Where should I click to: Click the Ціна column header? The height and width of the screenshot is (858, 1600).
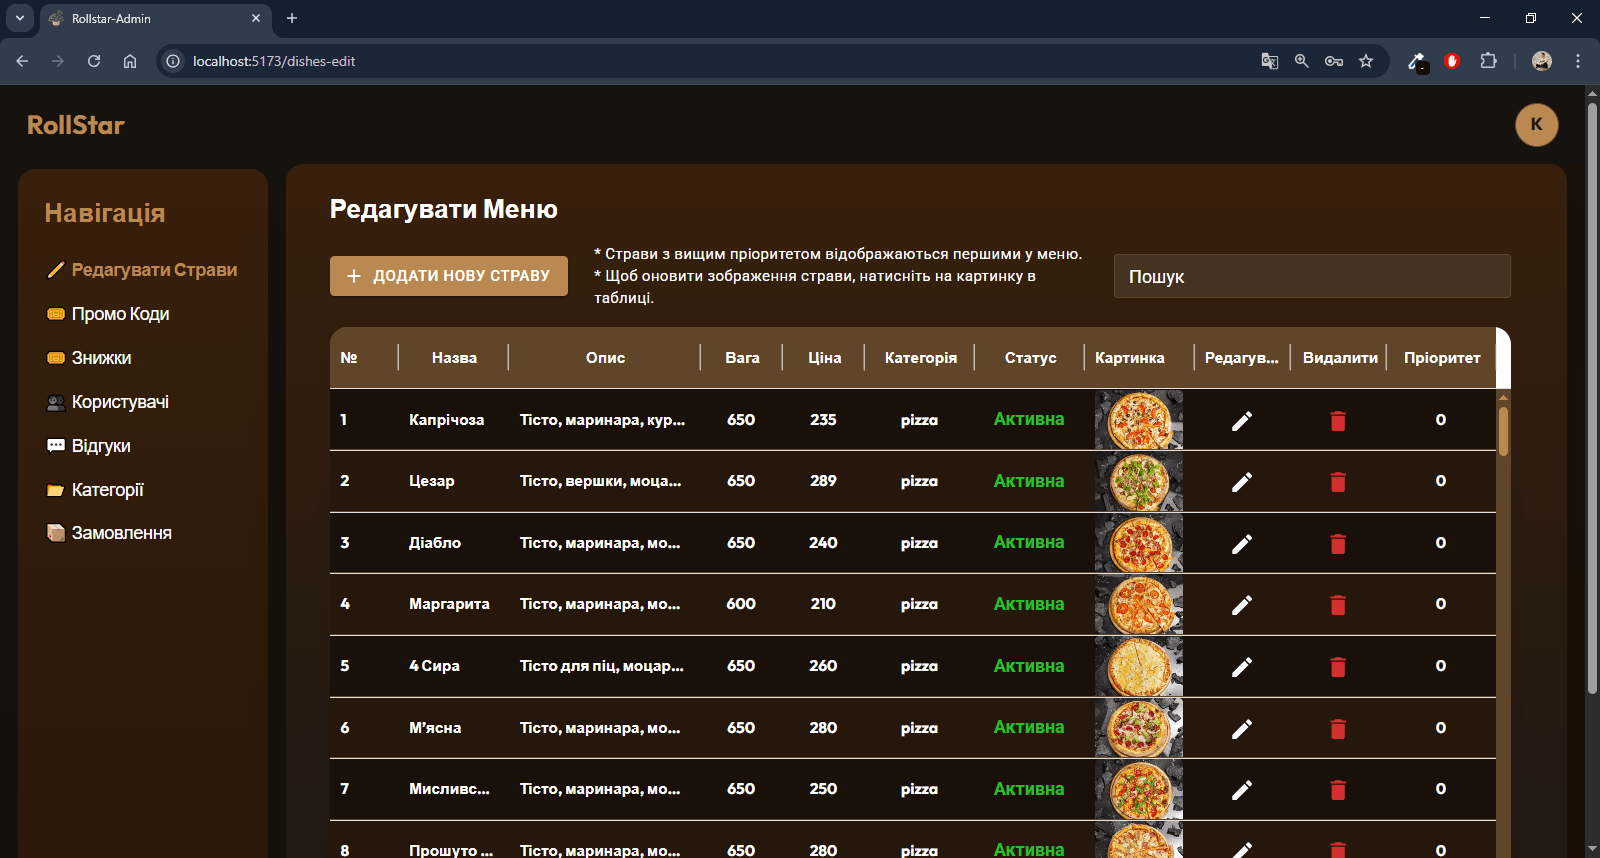[825, 358]
